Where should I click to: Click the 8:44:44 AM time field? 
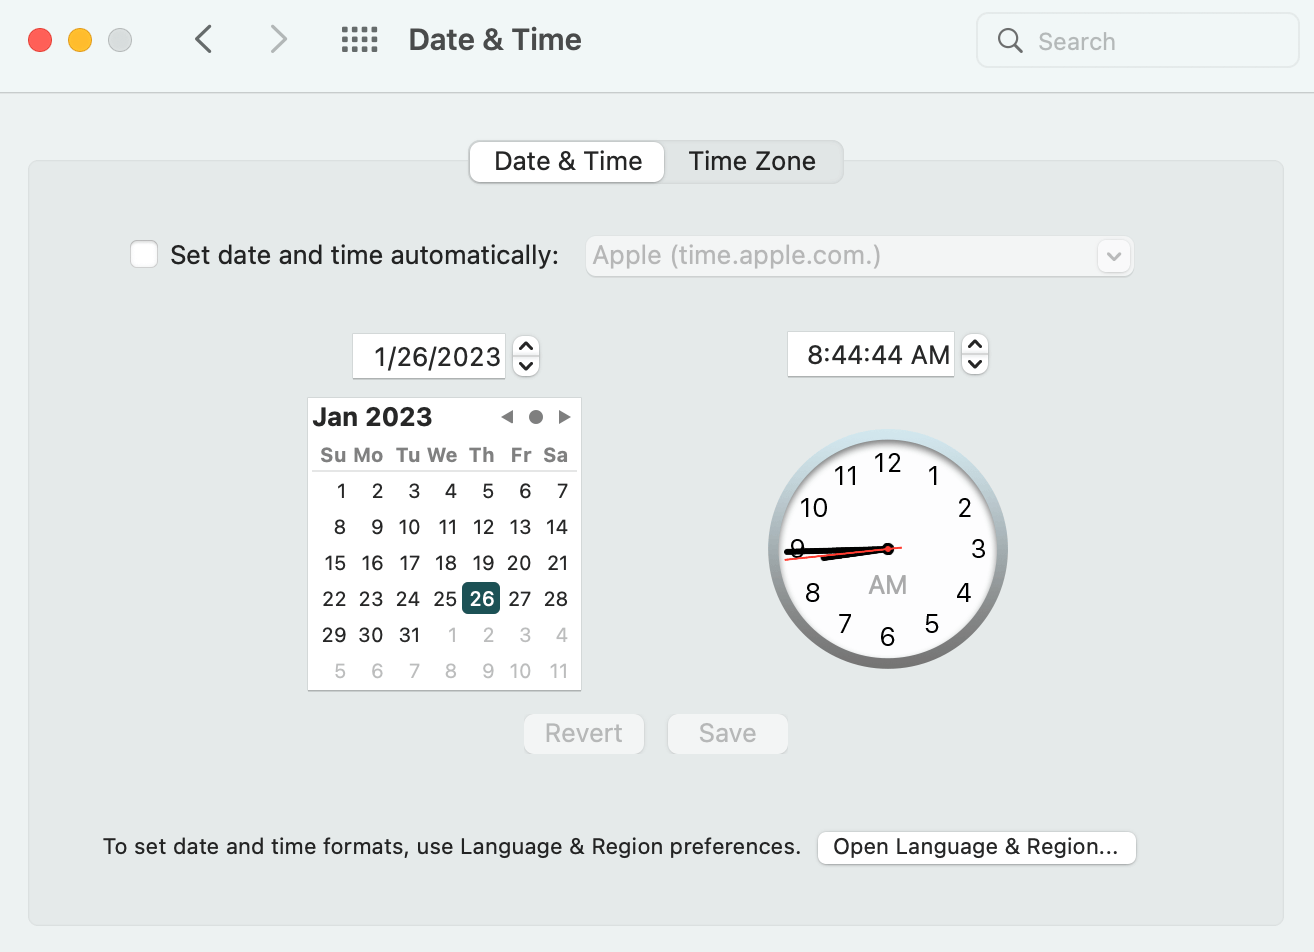point(872,355)
